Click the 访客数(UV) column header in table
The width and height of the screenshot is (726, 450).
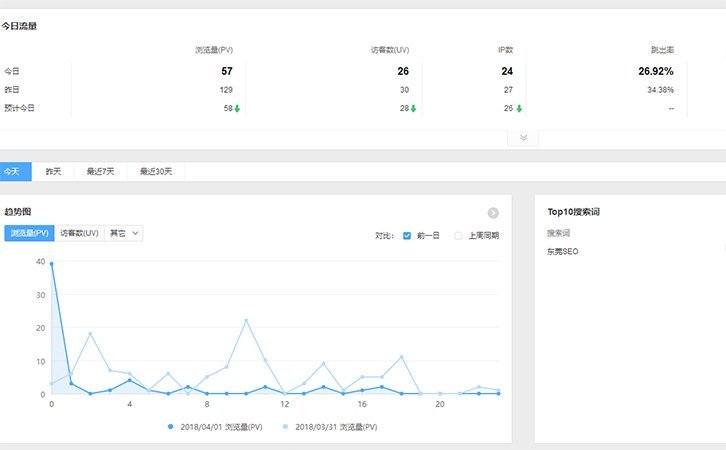point(389,49)
